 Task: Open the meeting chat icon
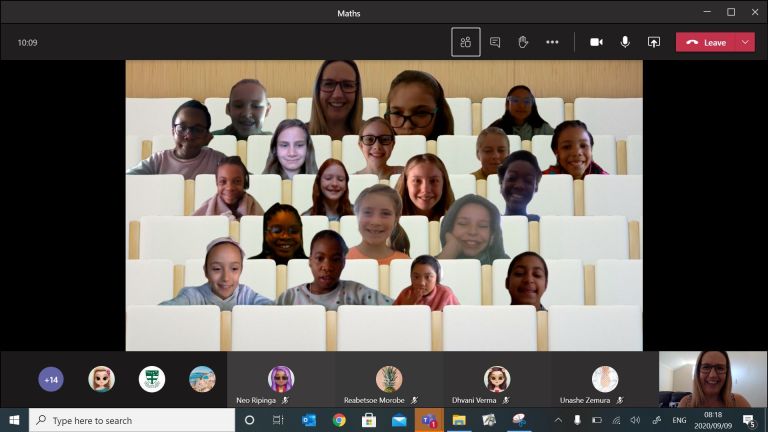click(495, 42)
